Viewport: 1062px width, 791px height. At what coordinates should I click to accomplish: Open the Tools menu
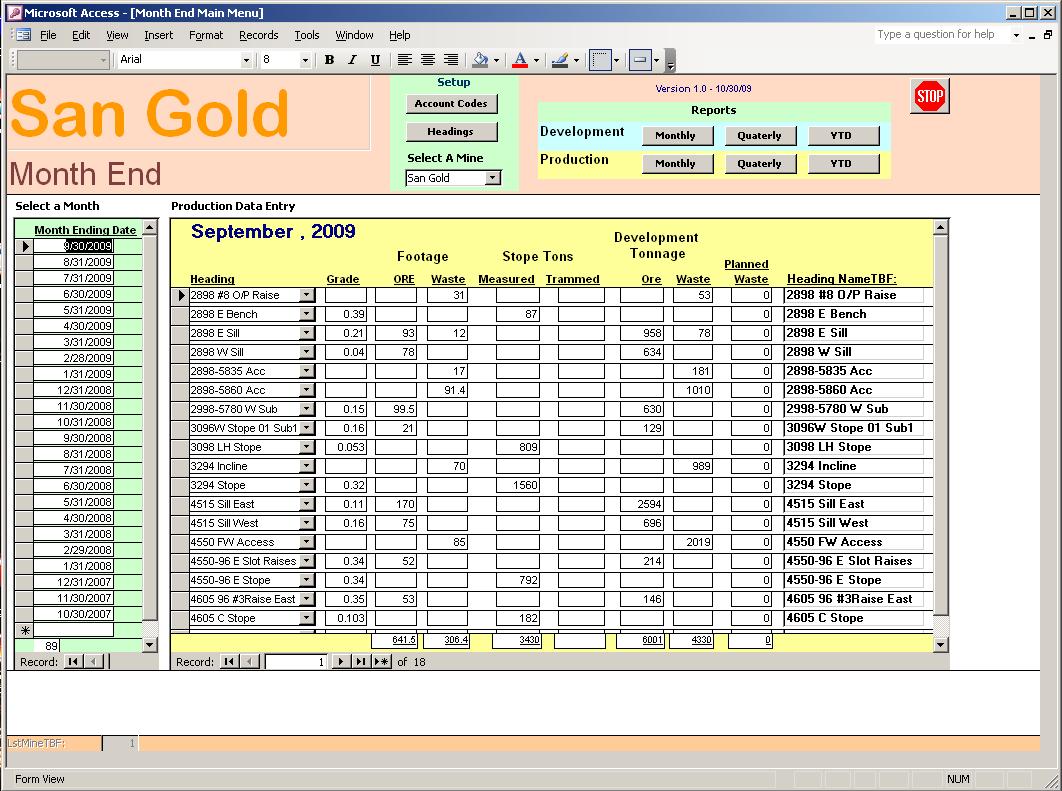tap(307, 34)
